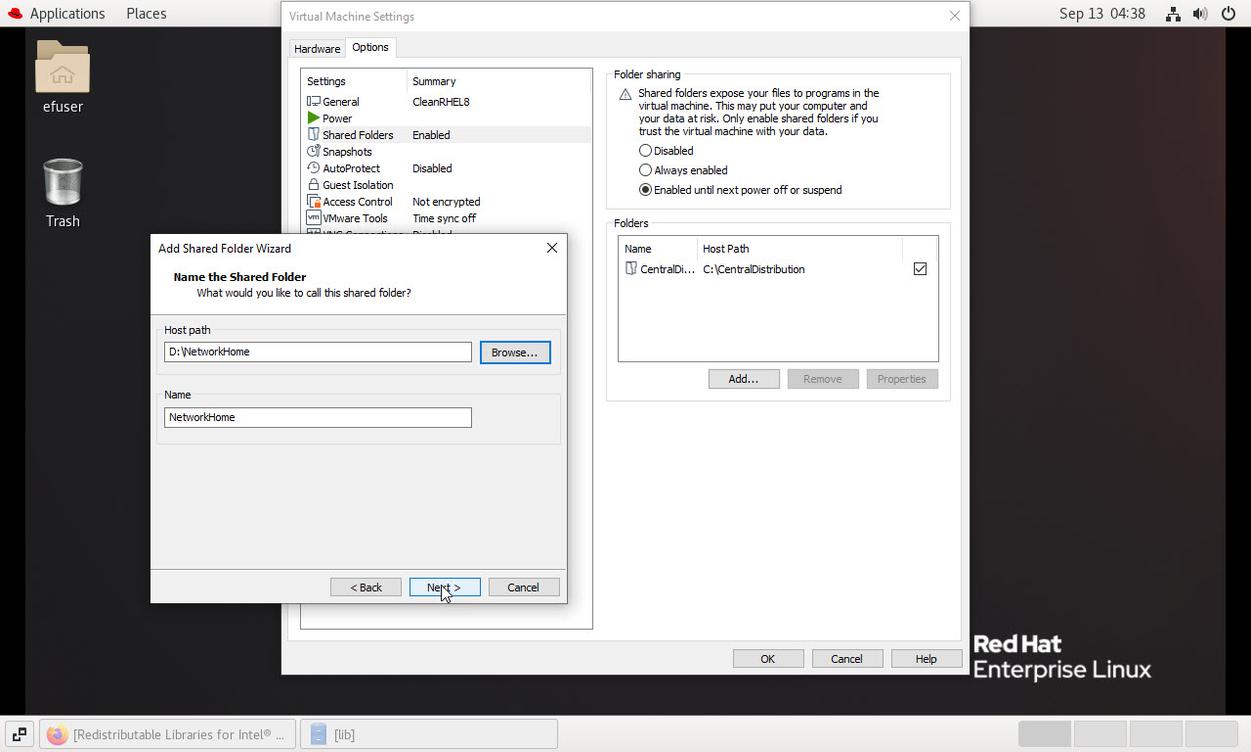
Task: Select the Power settings icon
Action: (x=314, y=118)
